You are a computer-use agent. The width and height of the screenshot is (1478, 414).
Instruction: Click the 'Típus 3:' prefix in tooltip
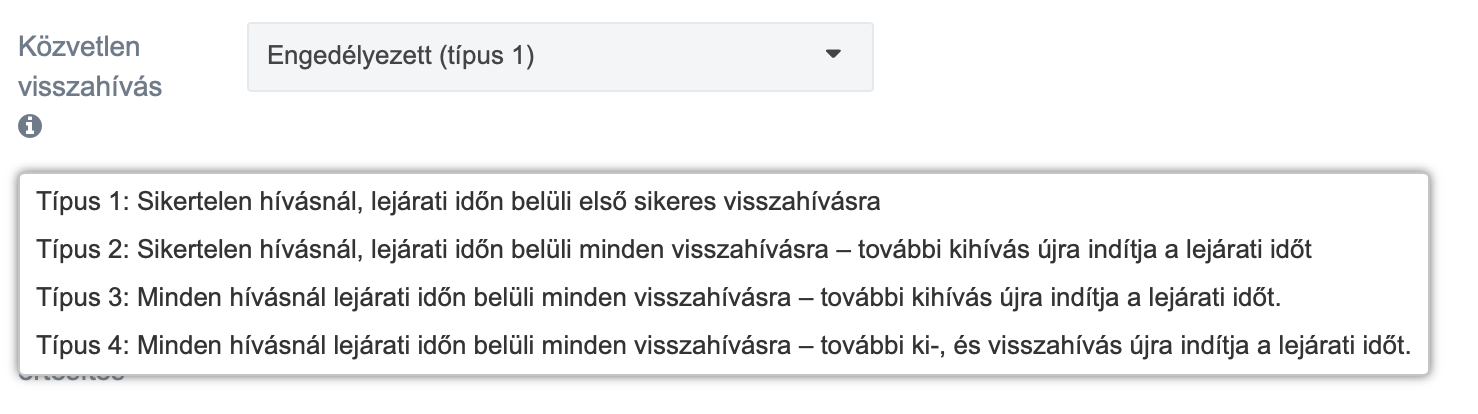pyautogui.click(x=82, y=298)
